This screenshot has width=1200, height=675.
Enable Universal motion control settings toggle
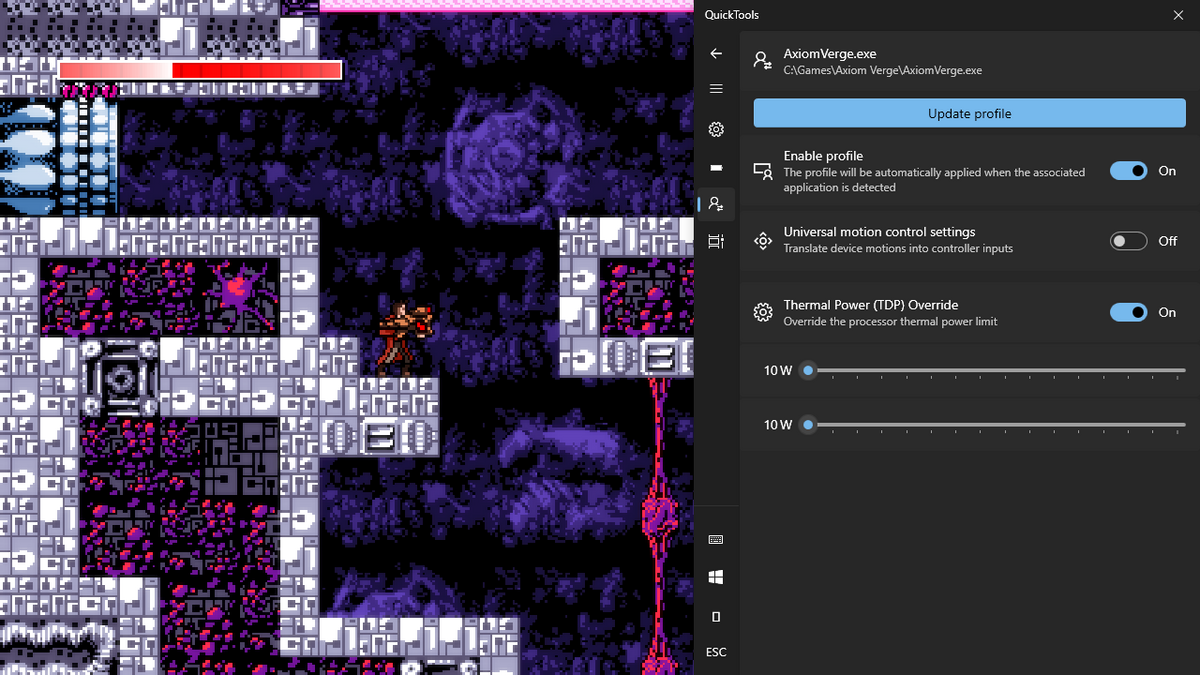(1129, 241)
